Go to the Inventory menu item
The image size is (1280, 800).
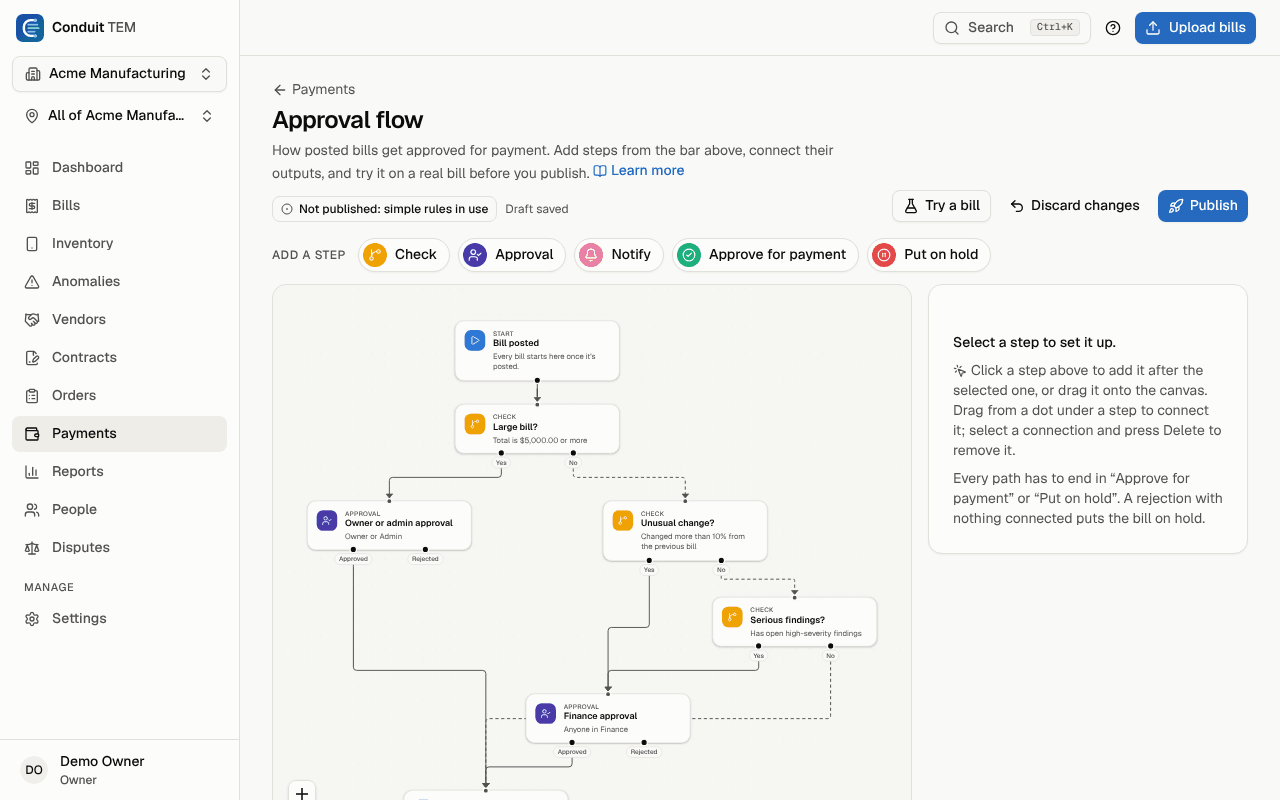pos(119,244)
